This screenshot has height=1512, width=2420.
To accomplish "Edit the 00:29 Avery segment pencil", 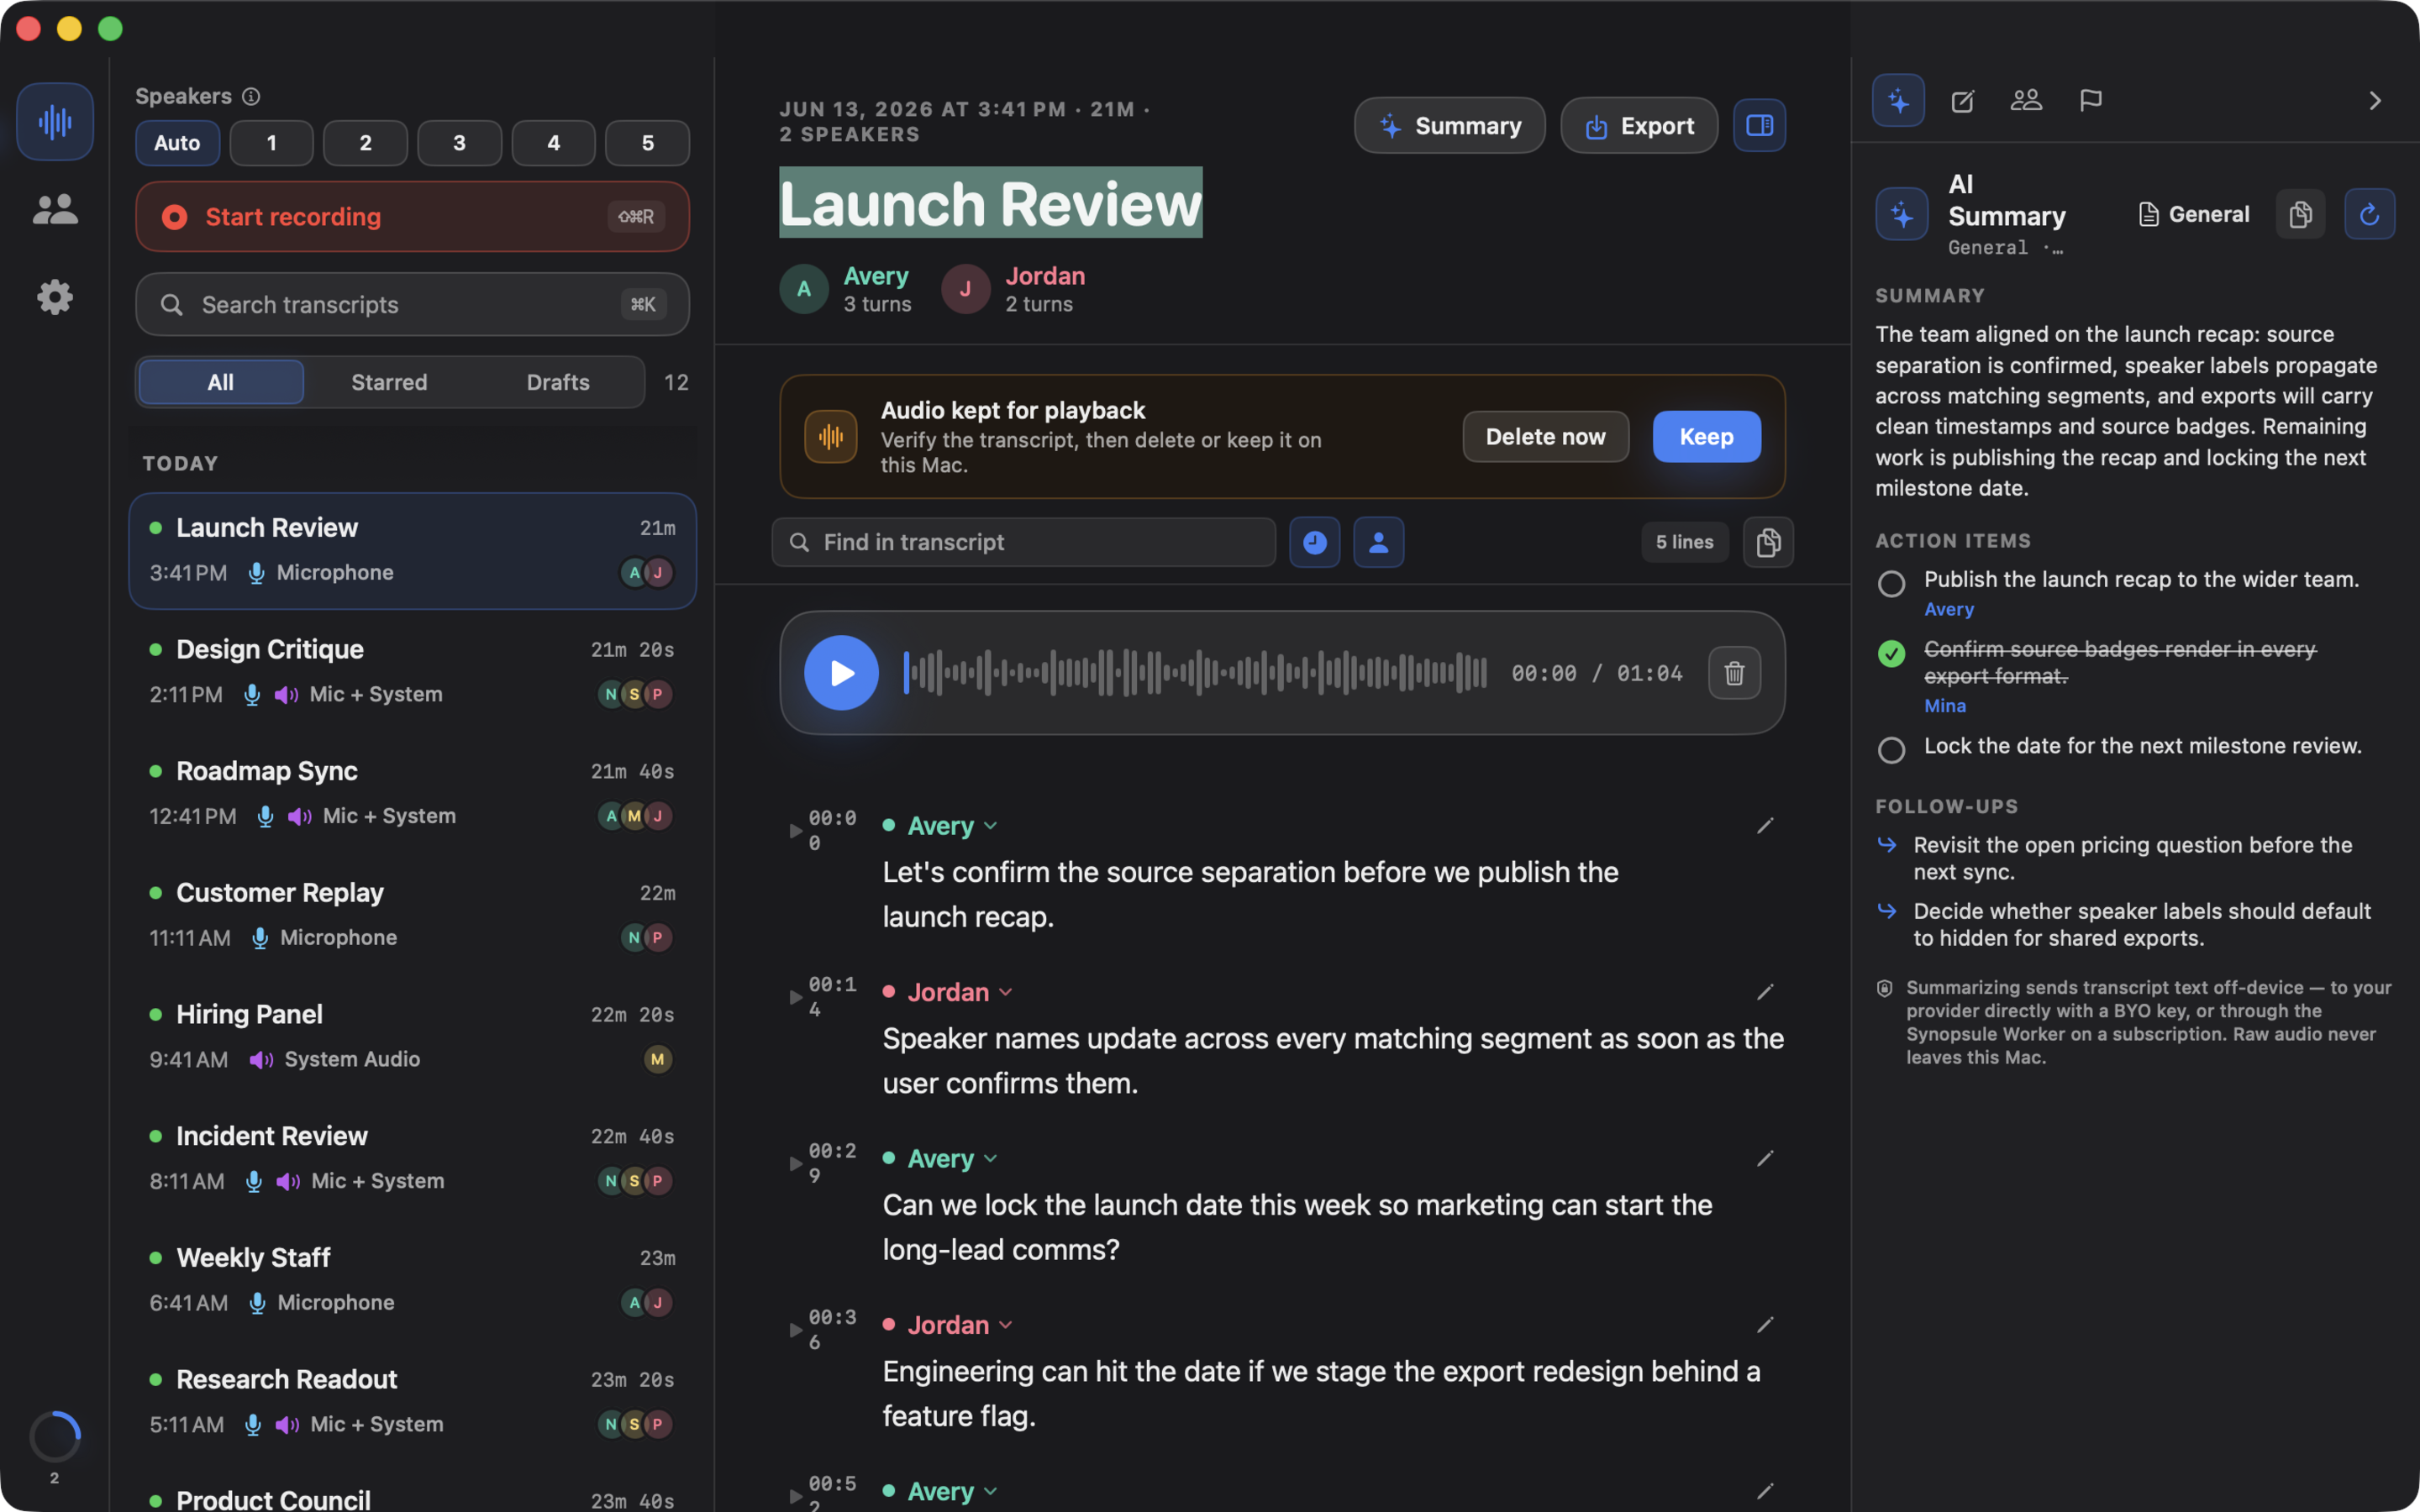I will [1765, 1158].
